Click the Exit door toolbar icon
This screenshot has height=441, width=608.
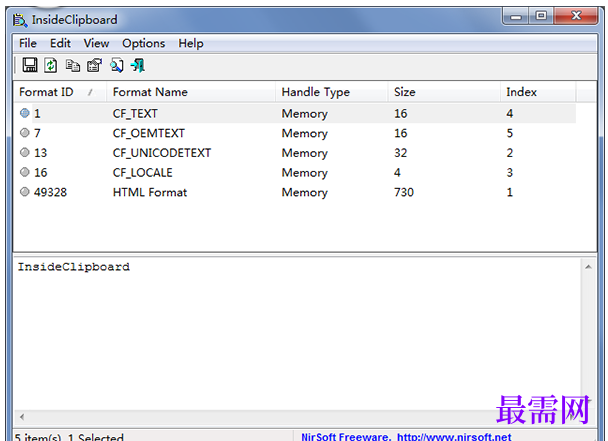[138, 65]
